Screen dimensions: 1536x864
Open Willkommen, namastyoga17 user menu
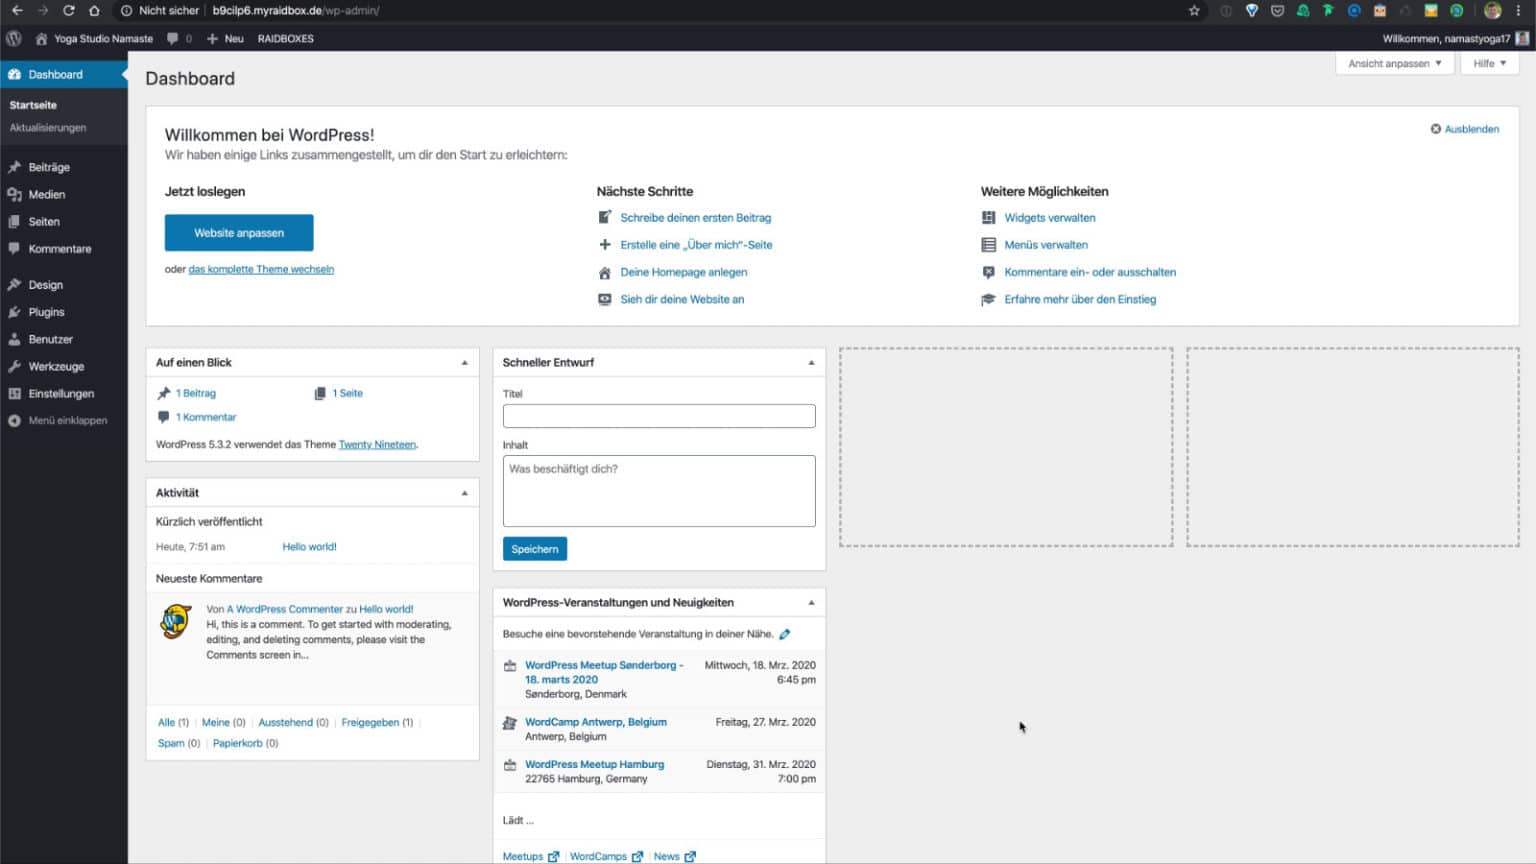click(1455, 39)
